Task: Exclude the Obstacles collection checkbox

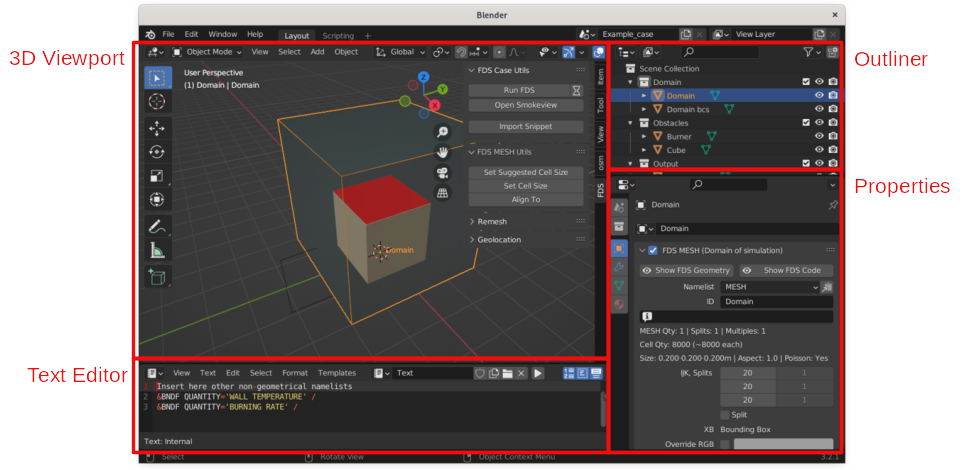Action: (806, 123)
